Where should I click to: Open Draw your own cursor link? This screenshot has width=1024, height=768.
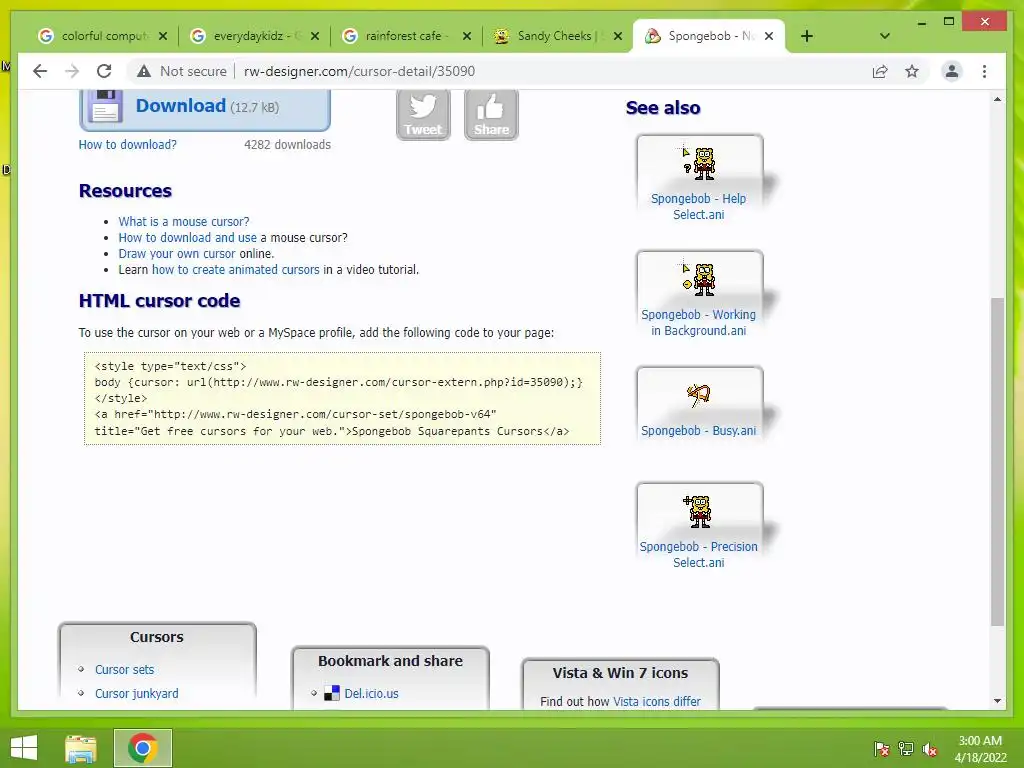[x=176, y=253]
